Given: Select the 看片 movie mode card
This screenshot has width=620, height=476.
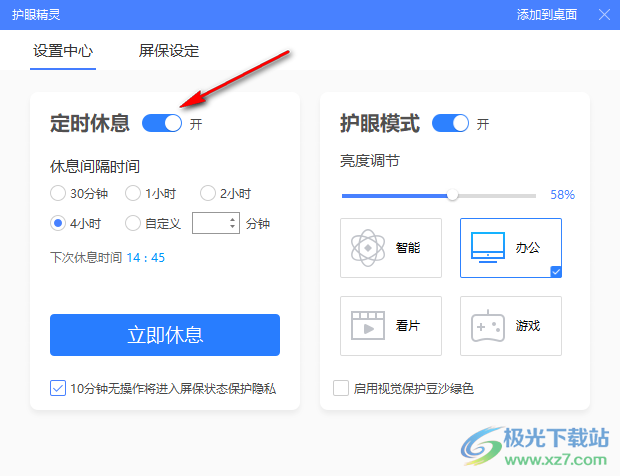Looking at the screenshot, I should point(391,326).
